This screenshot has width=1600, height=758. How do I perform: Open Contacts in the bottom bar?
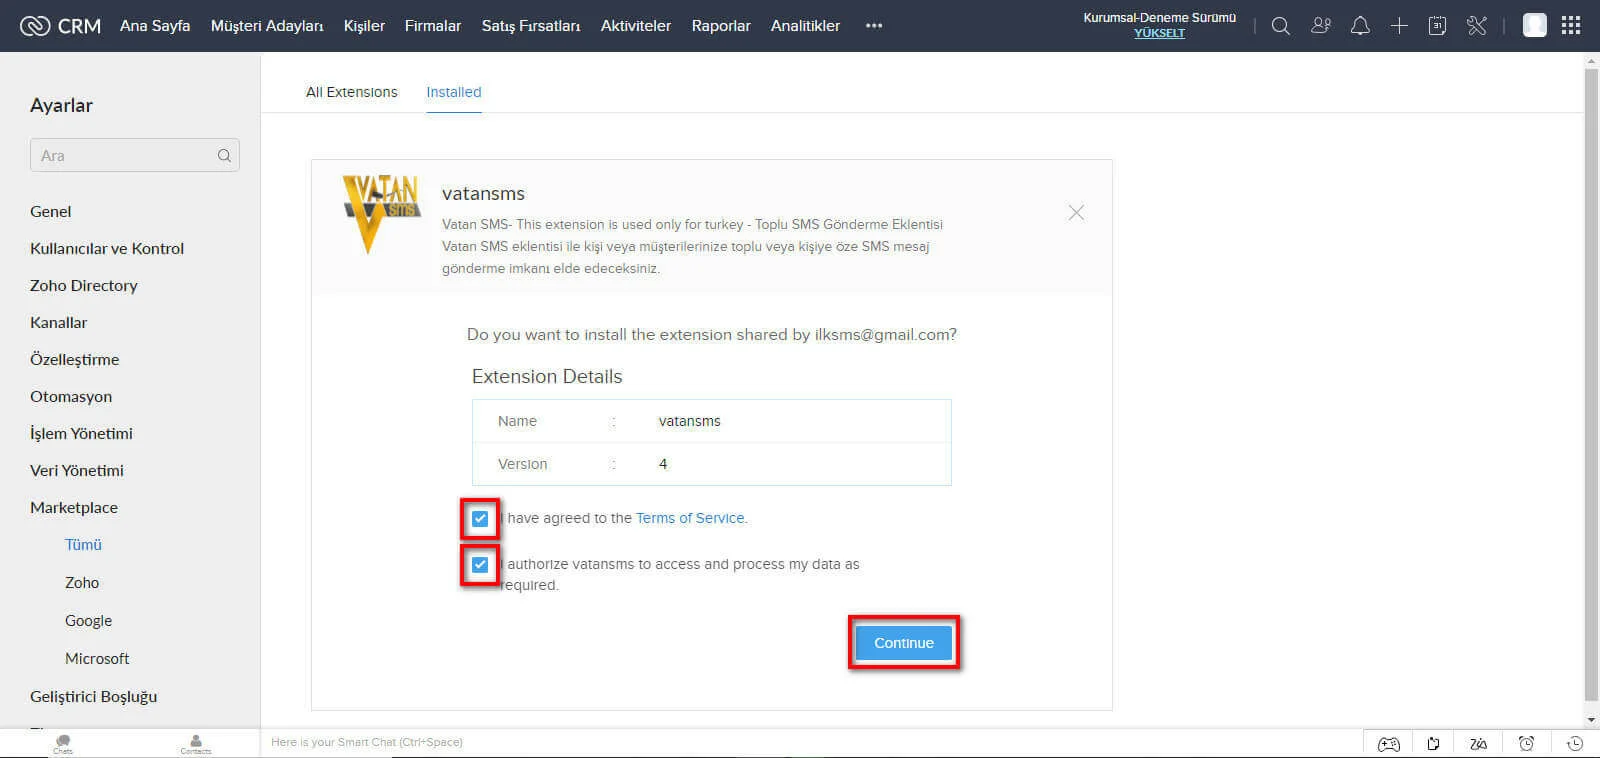(x=195, y=744)
